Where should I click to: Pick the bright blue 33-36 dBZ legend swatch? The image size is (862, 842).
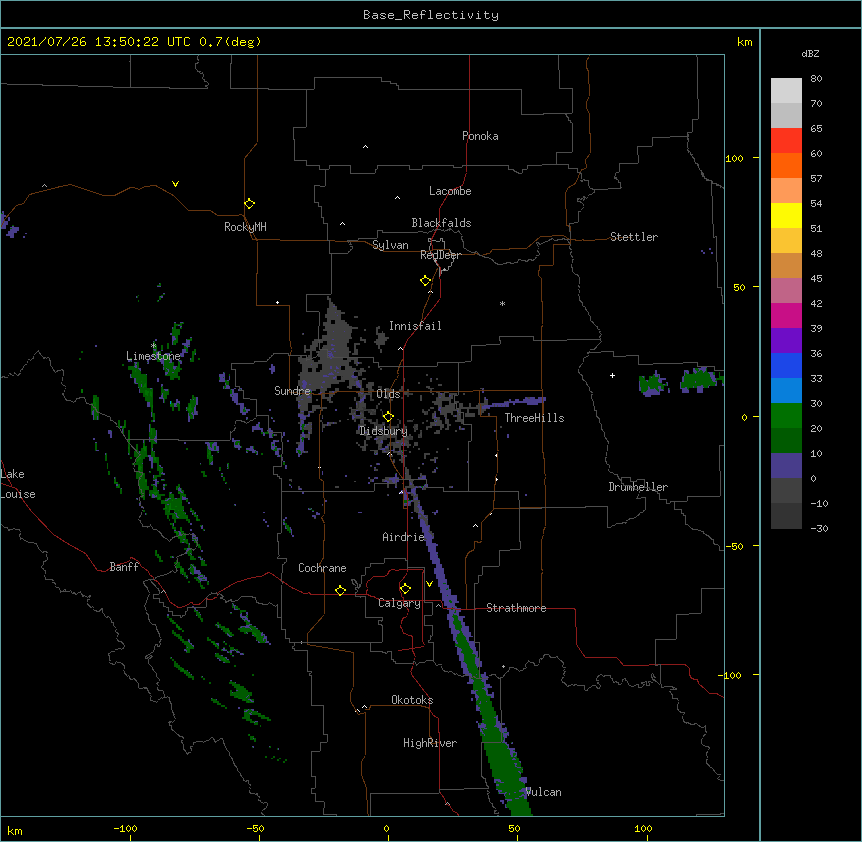click(x=786, y=365)
